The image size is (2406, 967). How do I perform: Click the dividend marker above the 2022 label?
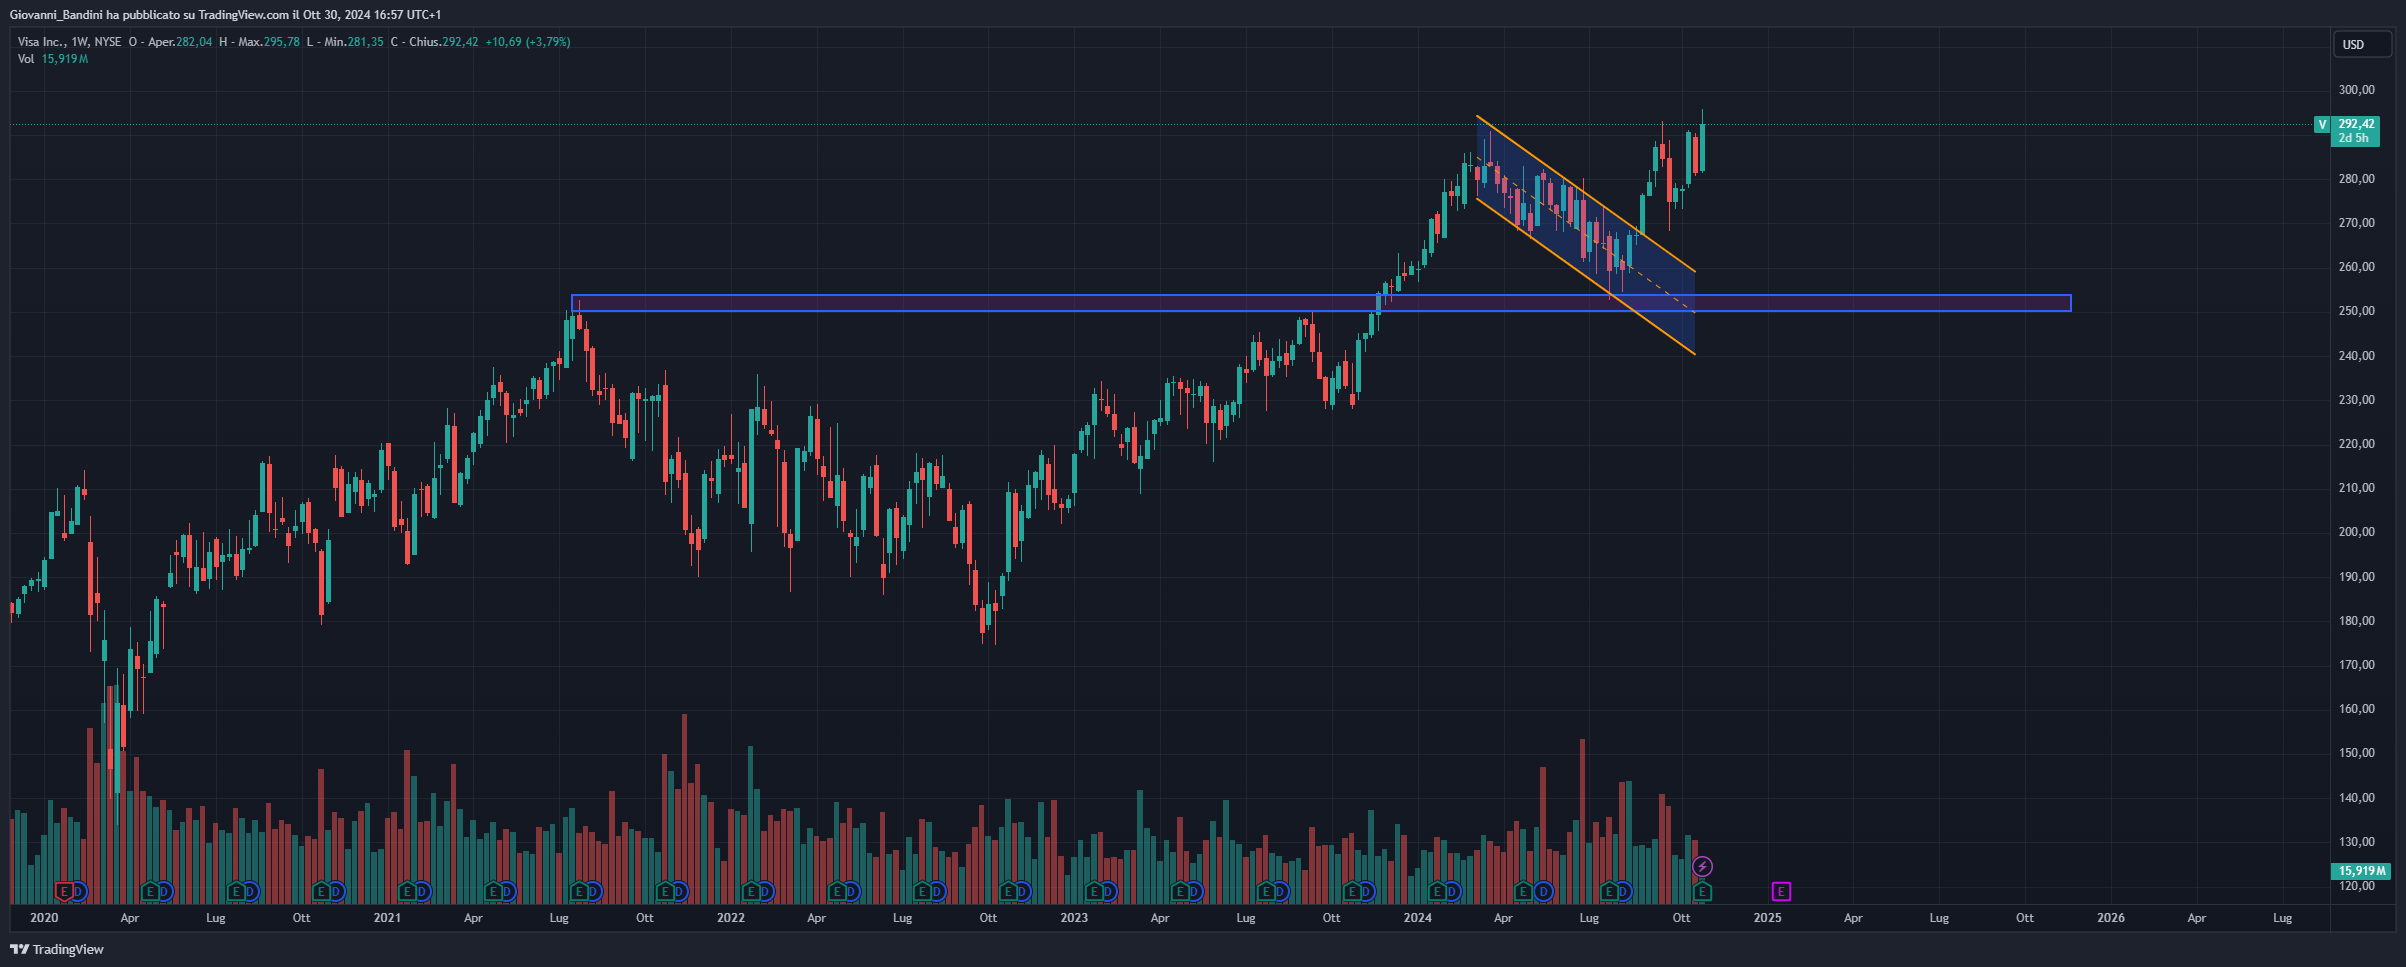[765, 891]
